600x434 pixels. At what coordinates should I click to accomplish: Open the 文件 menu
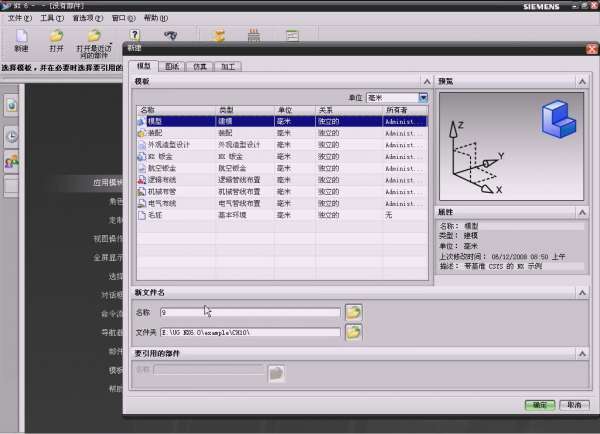click(20, 18)
